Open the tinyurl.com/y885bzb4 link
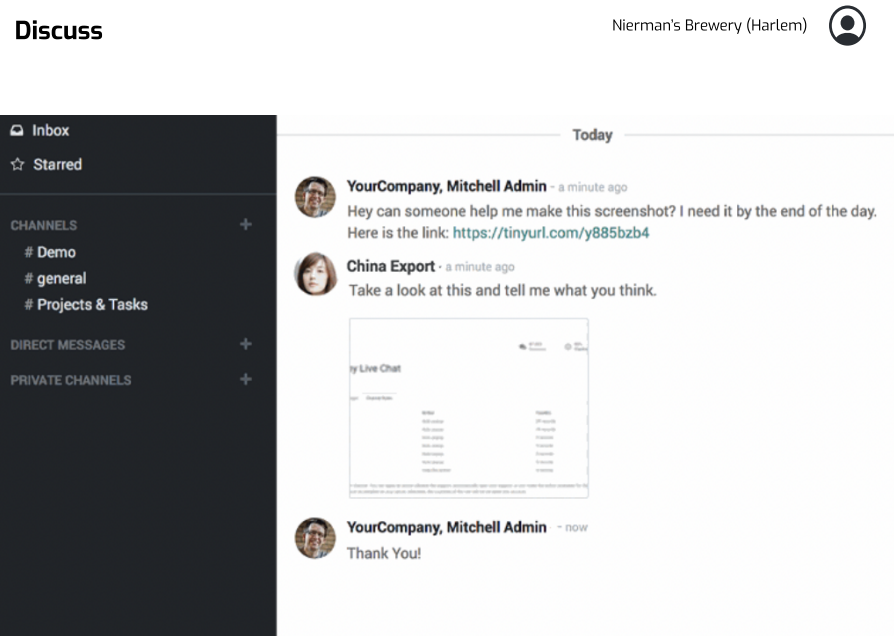 point(551,233)
